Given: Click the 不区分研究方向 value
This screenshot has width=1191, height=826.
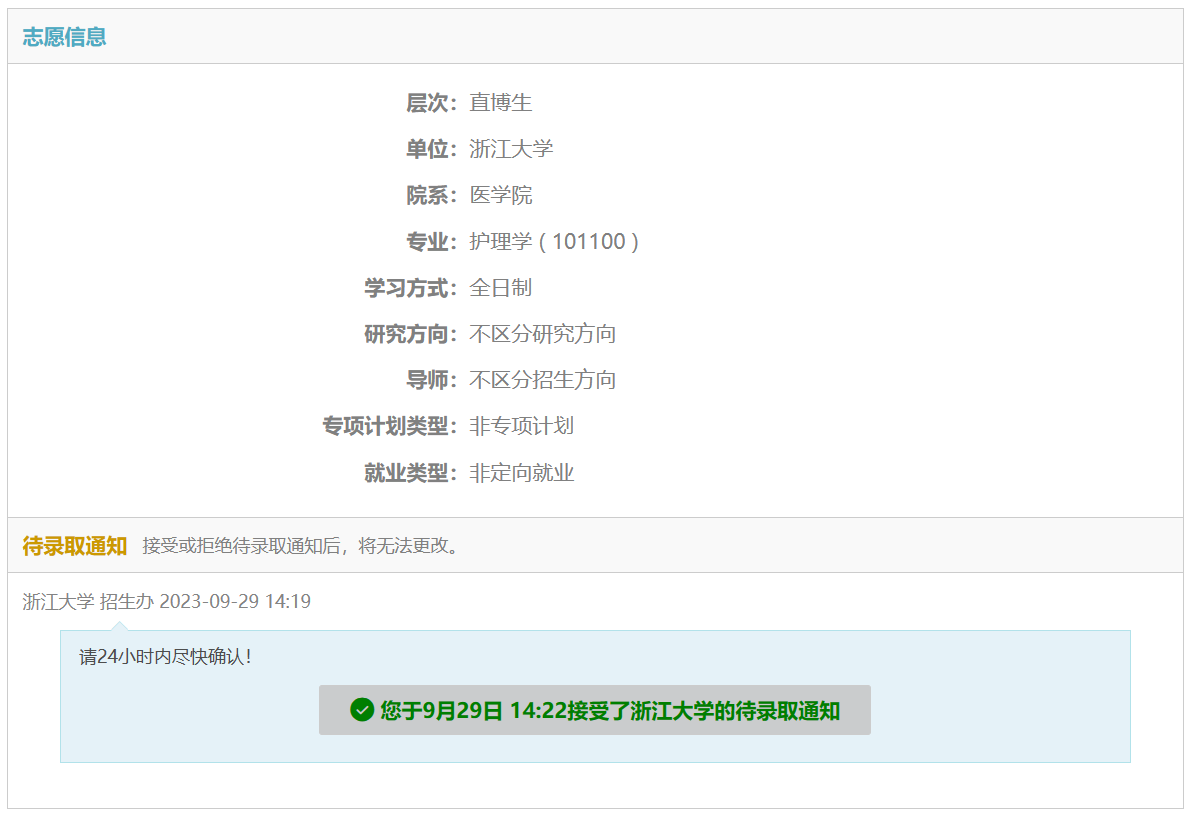Looking at the screenshot, I should point(543,334).
